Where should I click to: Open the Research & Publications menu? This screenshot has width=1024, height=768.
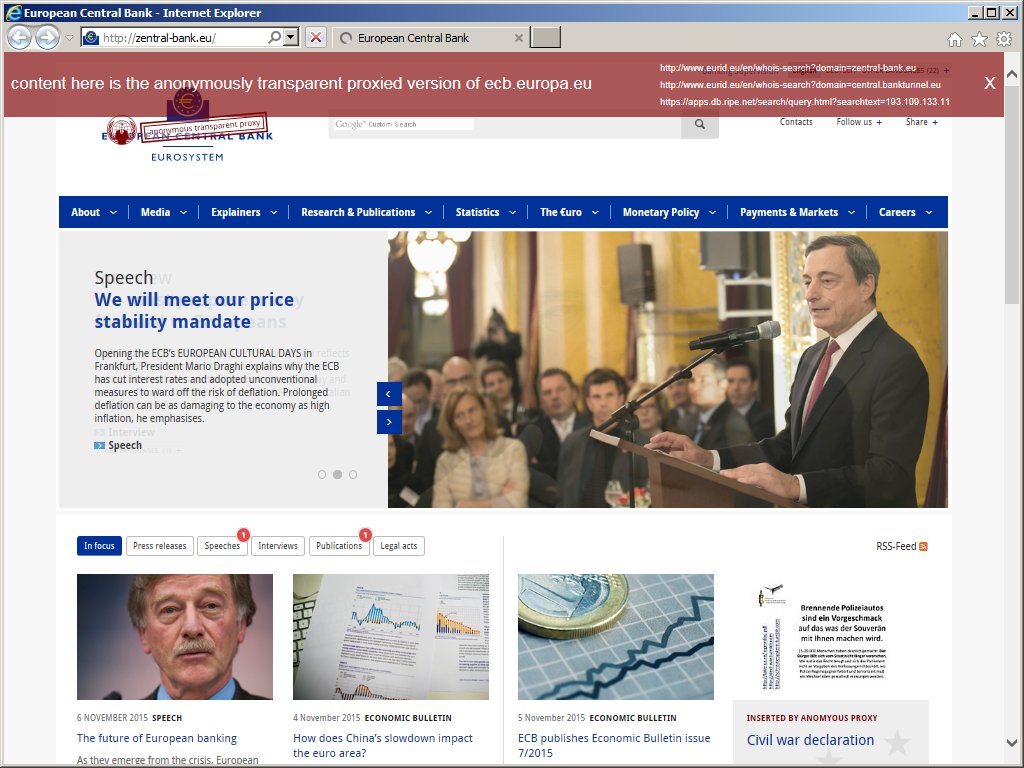coord(366,212)
